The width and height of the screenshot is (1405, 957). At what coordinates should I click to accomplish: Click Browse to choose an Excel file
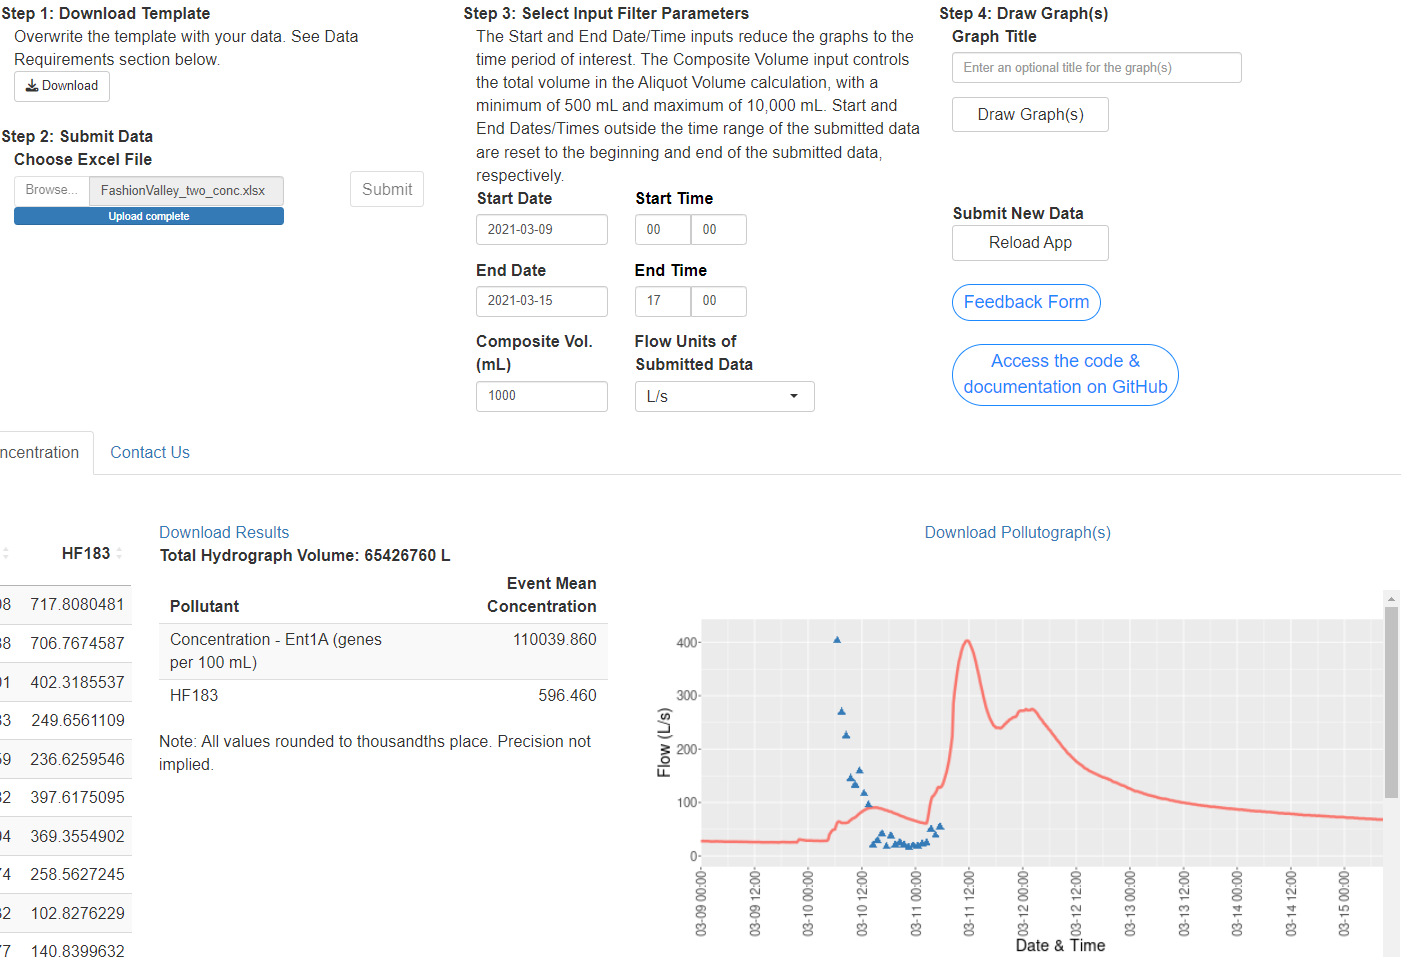coord(51,189)
